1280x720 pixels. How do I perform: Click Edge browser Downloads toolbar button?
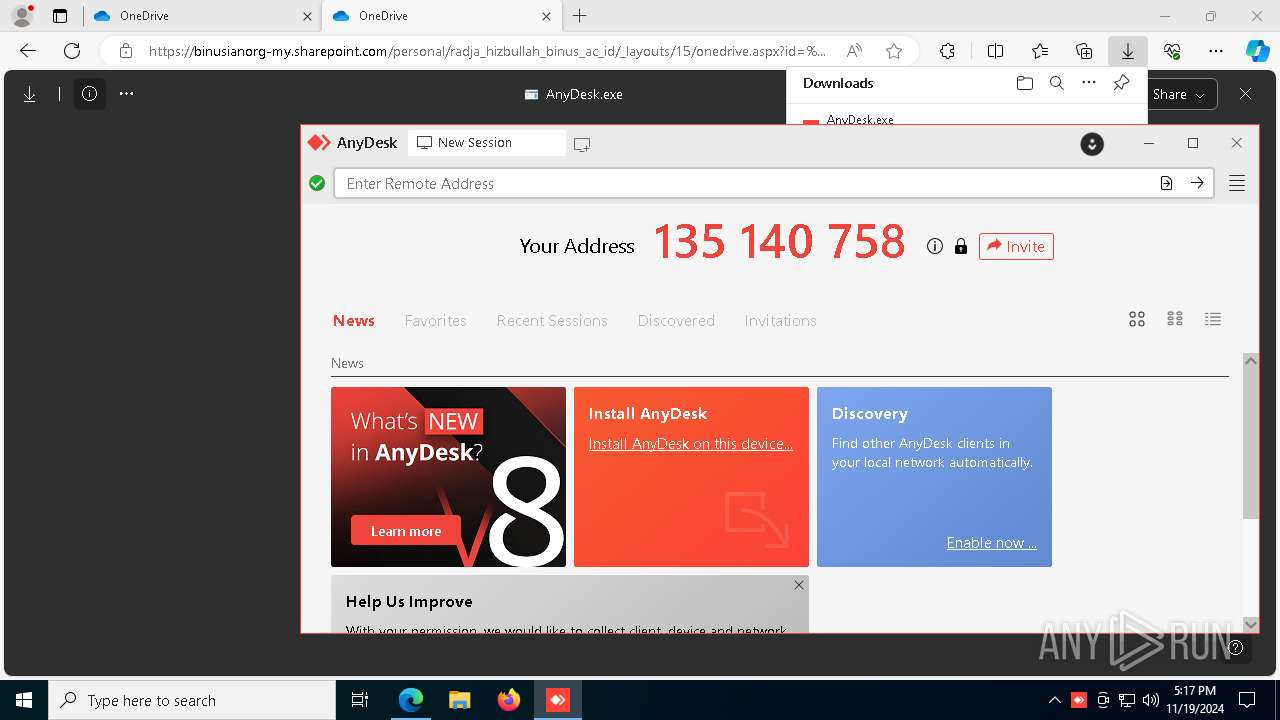click(x=1128, y=51)
